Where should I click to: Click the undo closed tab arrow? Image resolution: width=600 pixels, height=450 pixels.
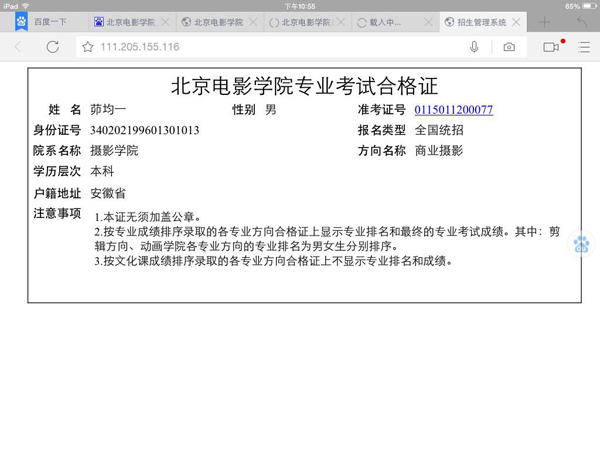tap(582, 22)
